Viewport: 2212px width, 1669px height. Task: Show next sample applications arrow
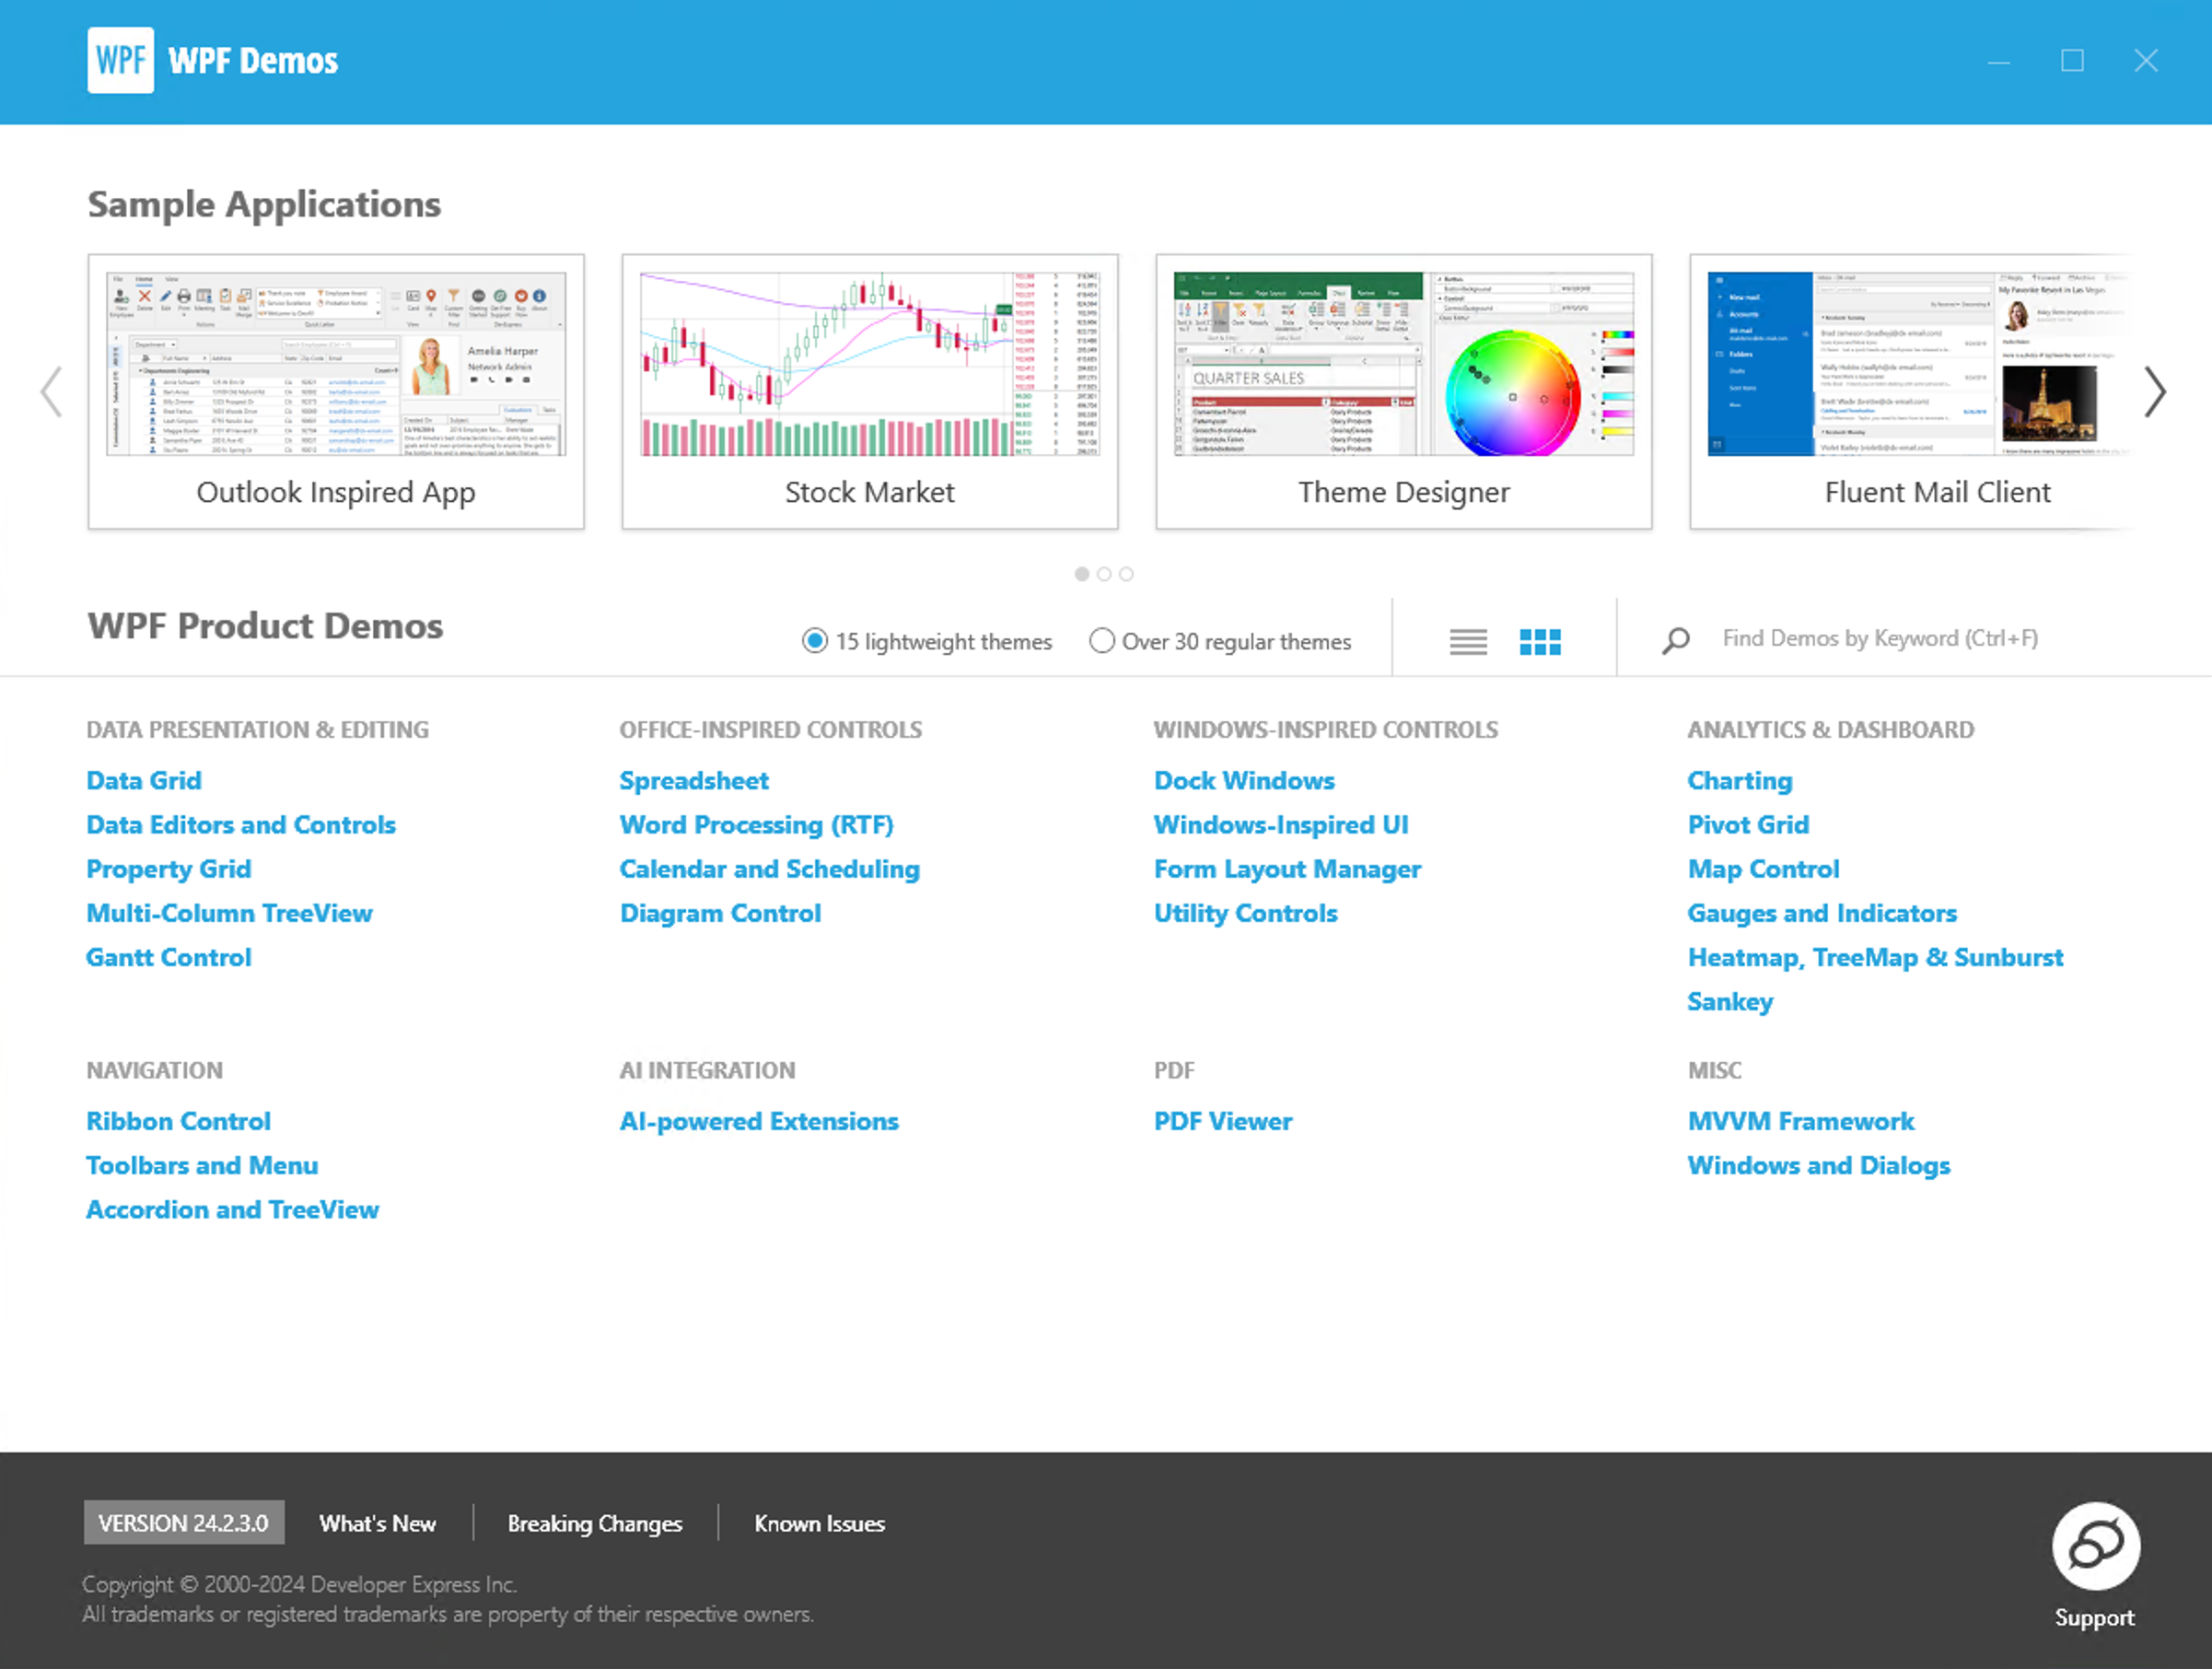tap(2154, 392)
